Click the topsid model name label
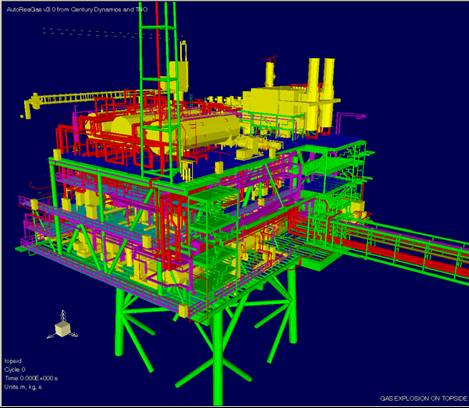This screenshot has width=469, height=408. click(13, 361)
